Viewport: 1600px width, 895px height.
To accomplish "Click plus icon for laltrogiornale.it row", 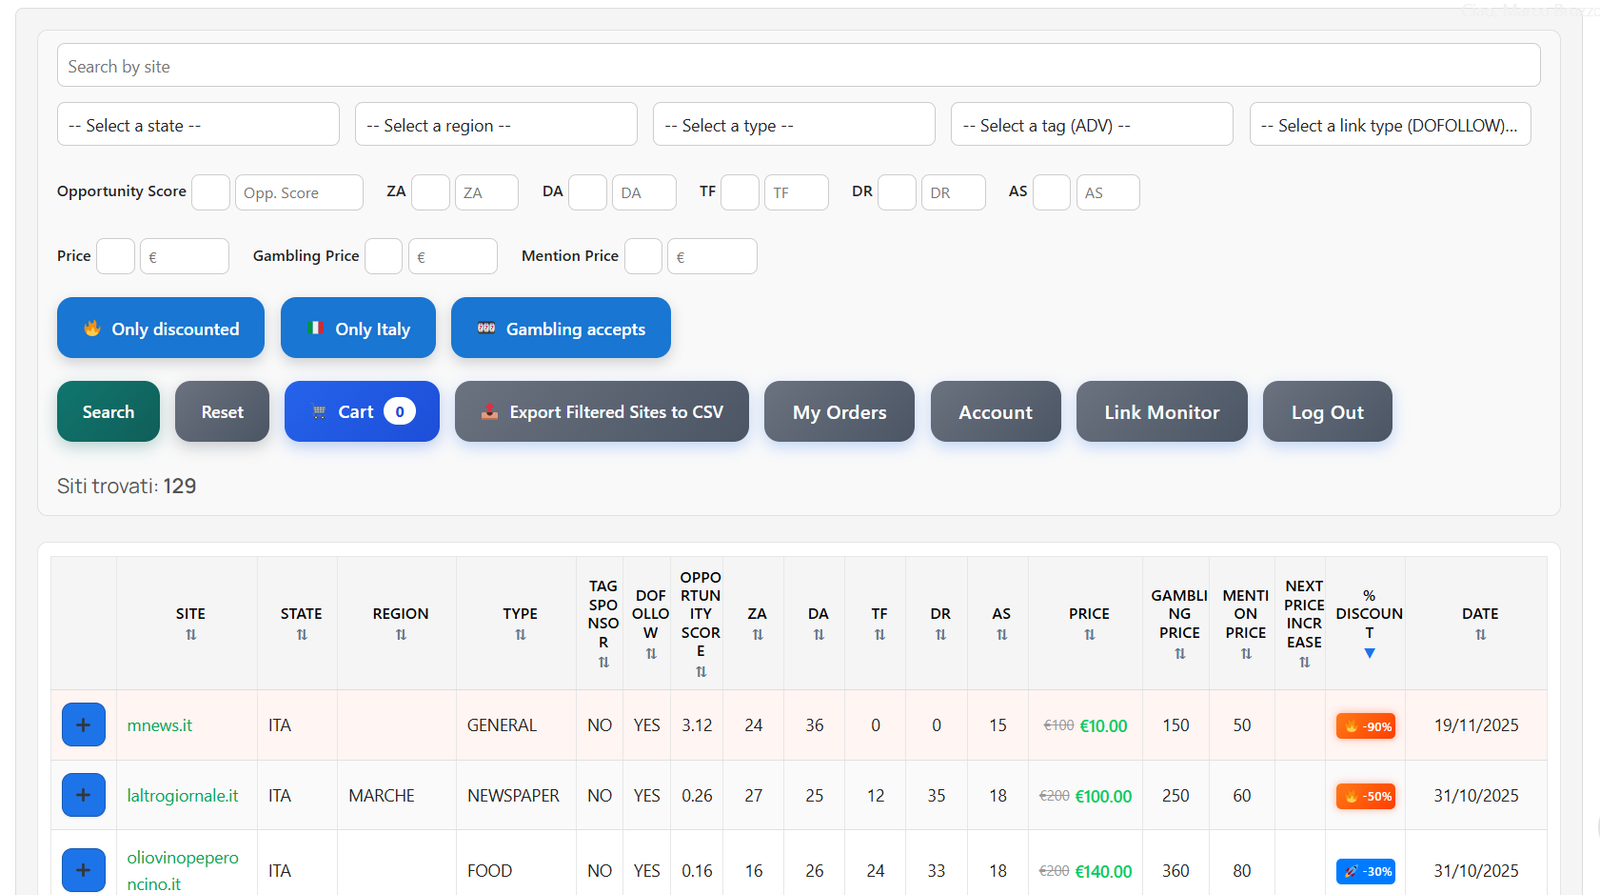I will [x=83, y=795].
